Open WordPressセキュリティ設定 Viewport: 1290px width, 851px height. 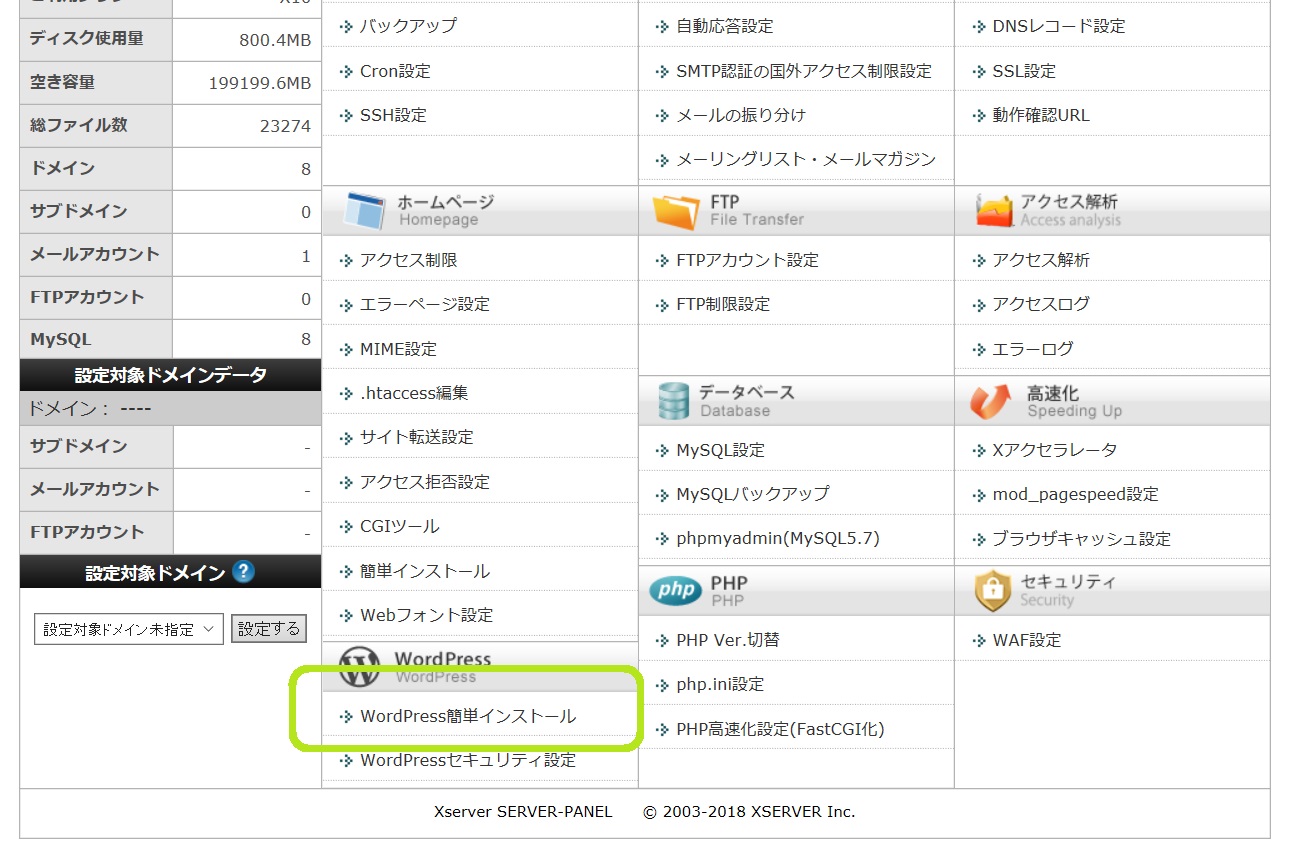[468, 760]
